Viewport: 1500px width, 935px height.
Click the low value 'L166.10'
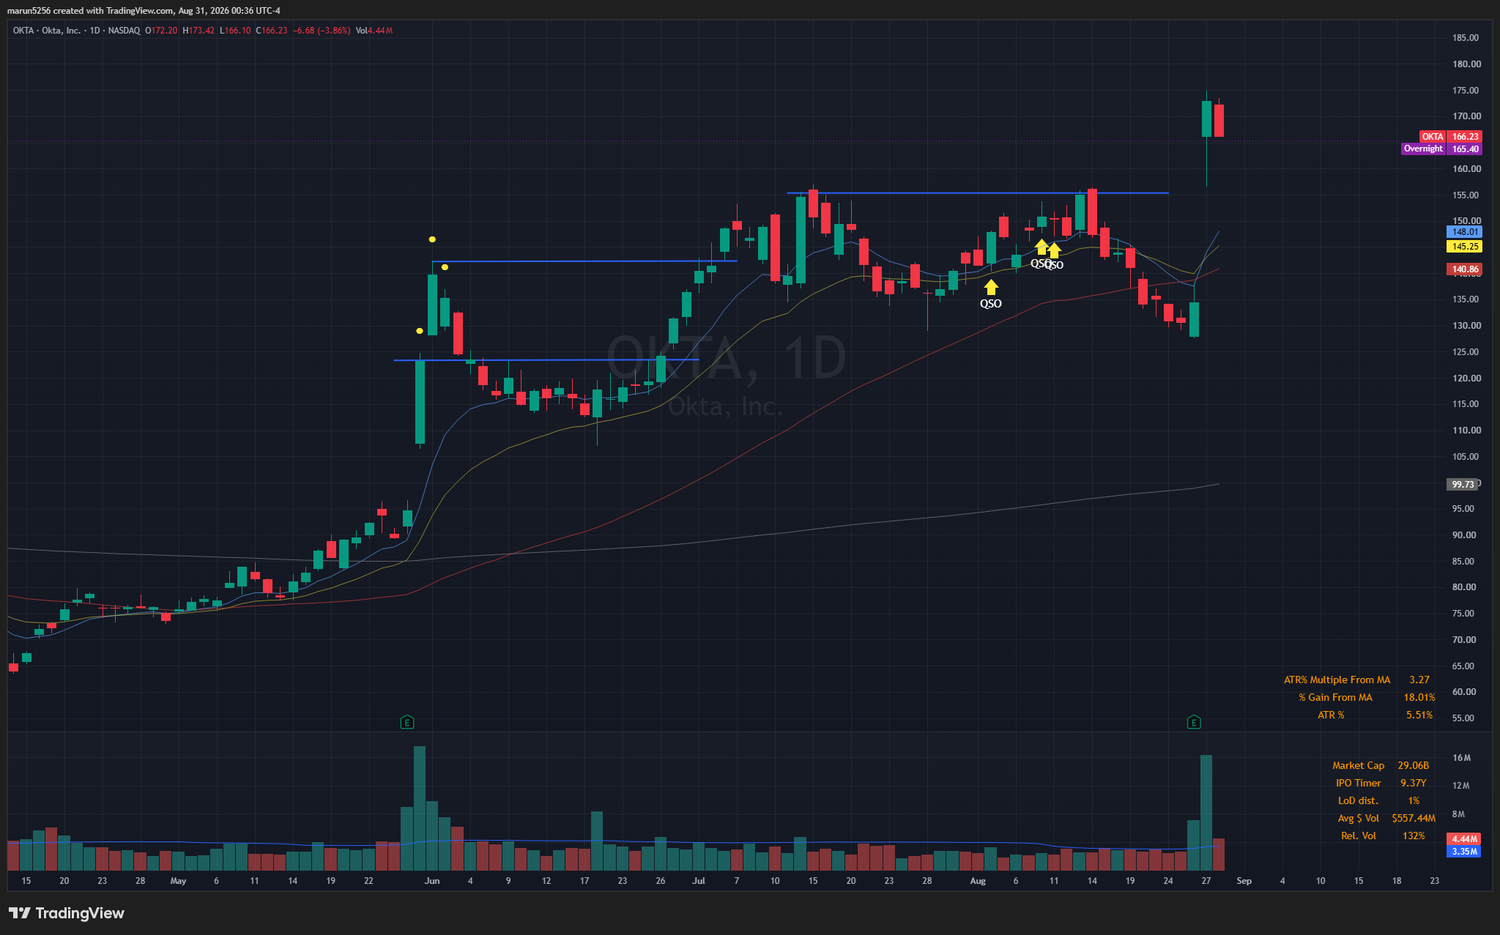(x=235, y=31)
